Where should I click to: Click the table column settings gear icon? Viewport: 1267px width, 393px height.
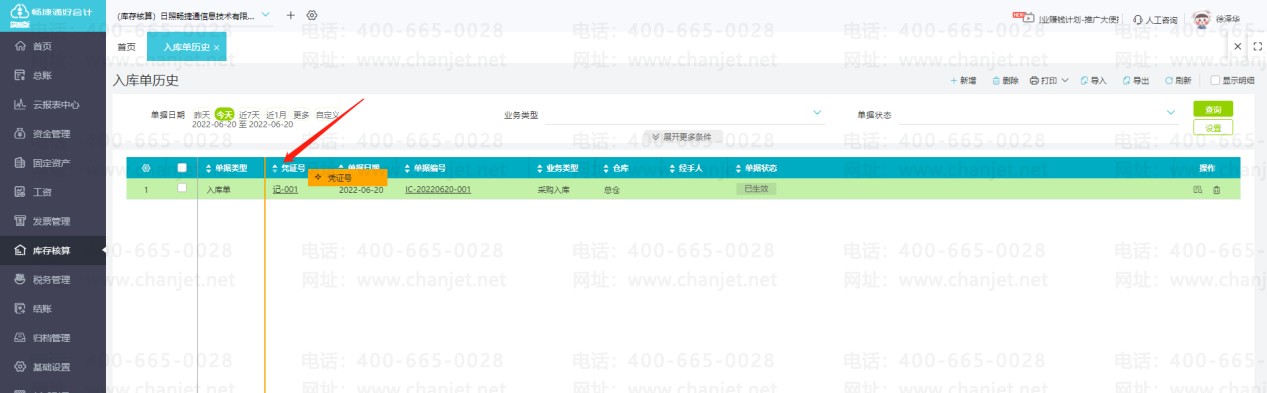[x=146, y=168]
